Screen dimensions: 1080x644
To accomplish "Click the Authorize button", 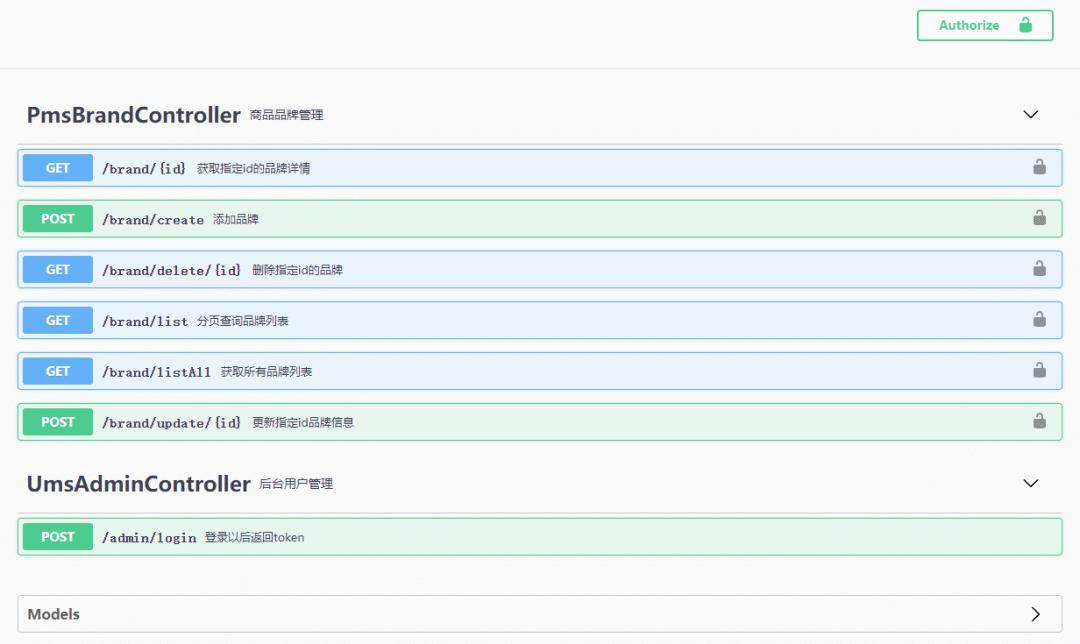I will pos(984,25).
